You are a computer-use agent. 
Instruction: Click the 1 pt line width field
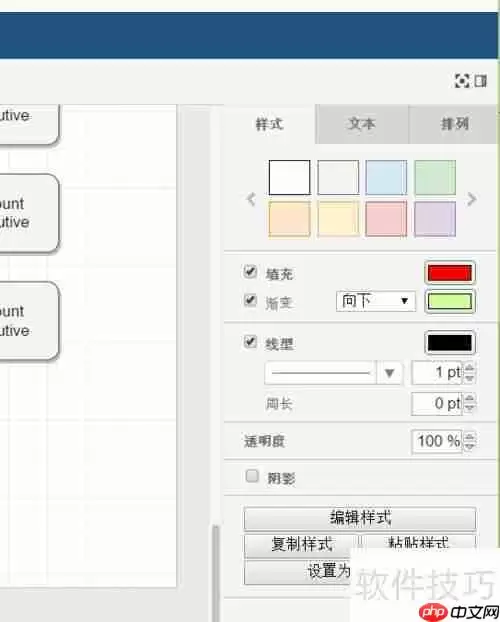[437, 372]
